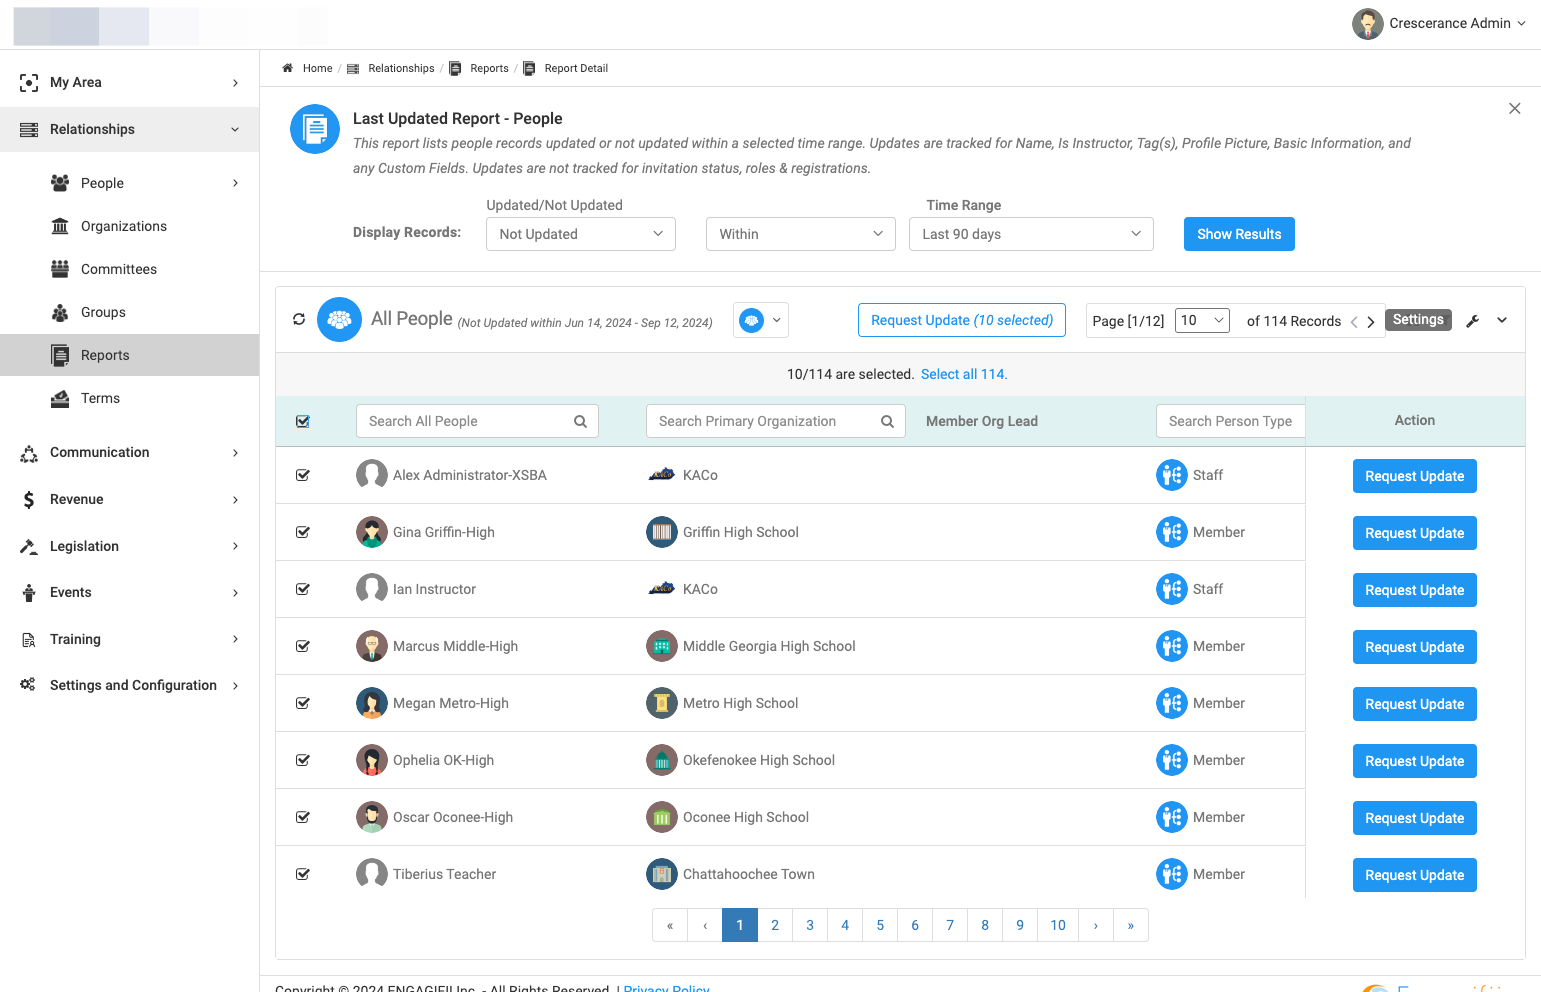Uncheck Tiberius Teacher row checkbox
This screenshot has height=992, width=1541.
pyautogui.click(x=303, y=874)
